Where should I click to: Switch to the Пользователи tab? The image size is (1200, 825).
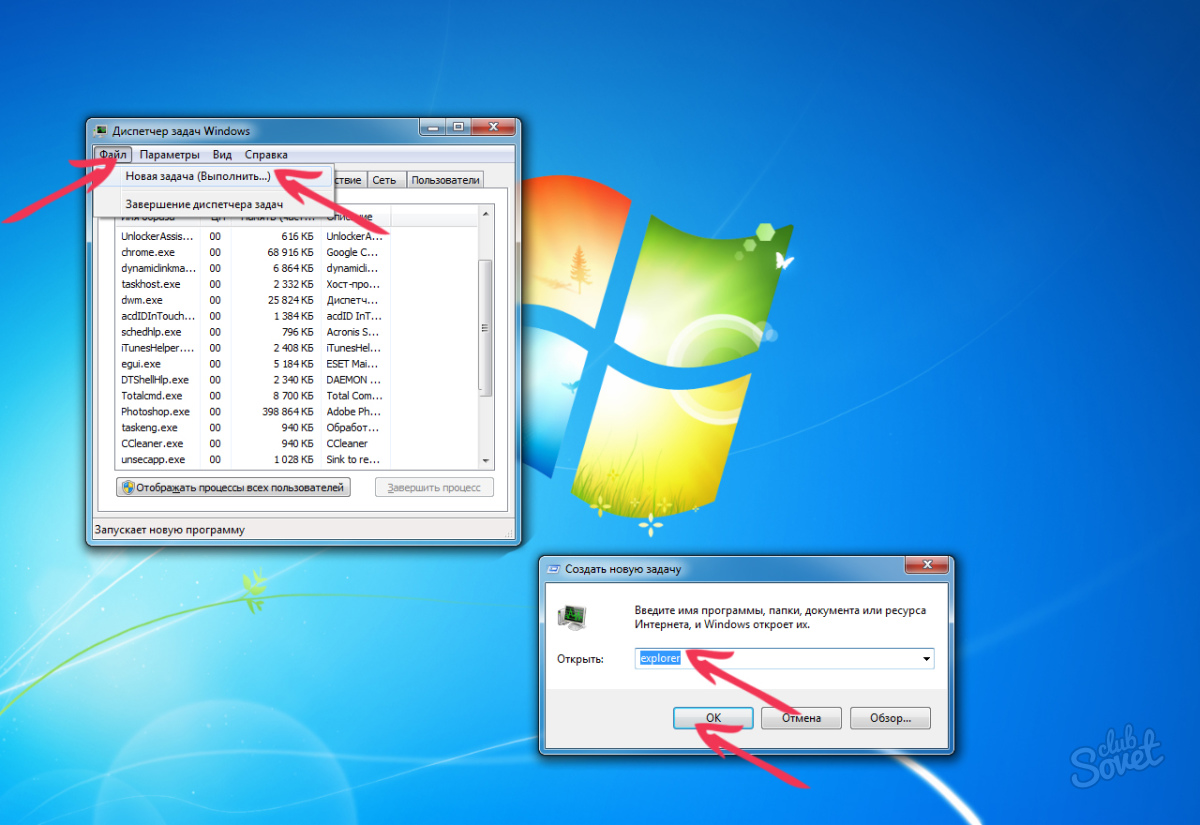coord(446,180)
